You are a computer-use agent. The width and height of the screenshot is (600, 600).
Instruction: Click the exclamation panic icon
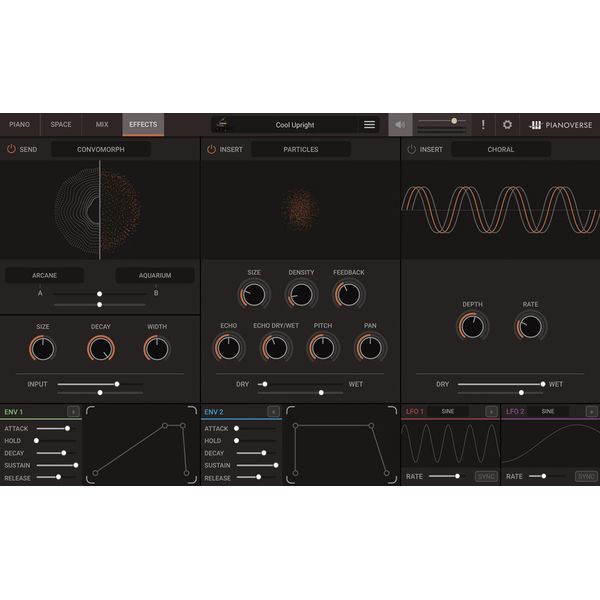click(482, 125)
